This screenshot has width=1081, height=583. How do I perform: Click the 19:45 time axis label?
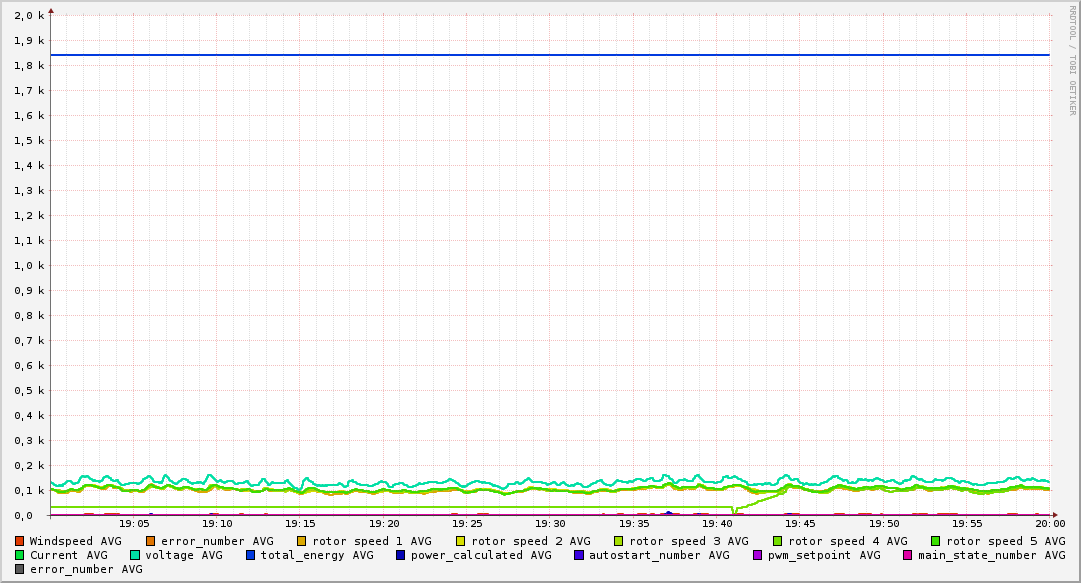tap(800, 524)
